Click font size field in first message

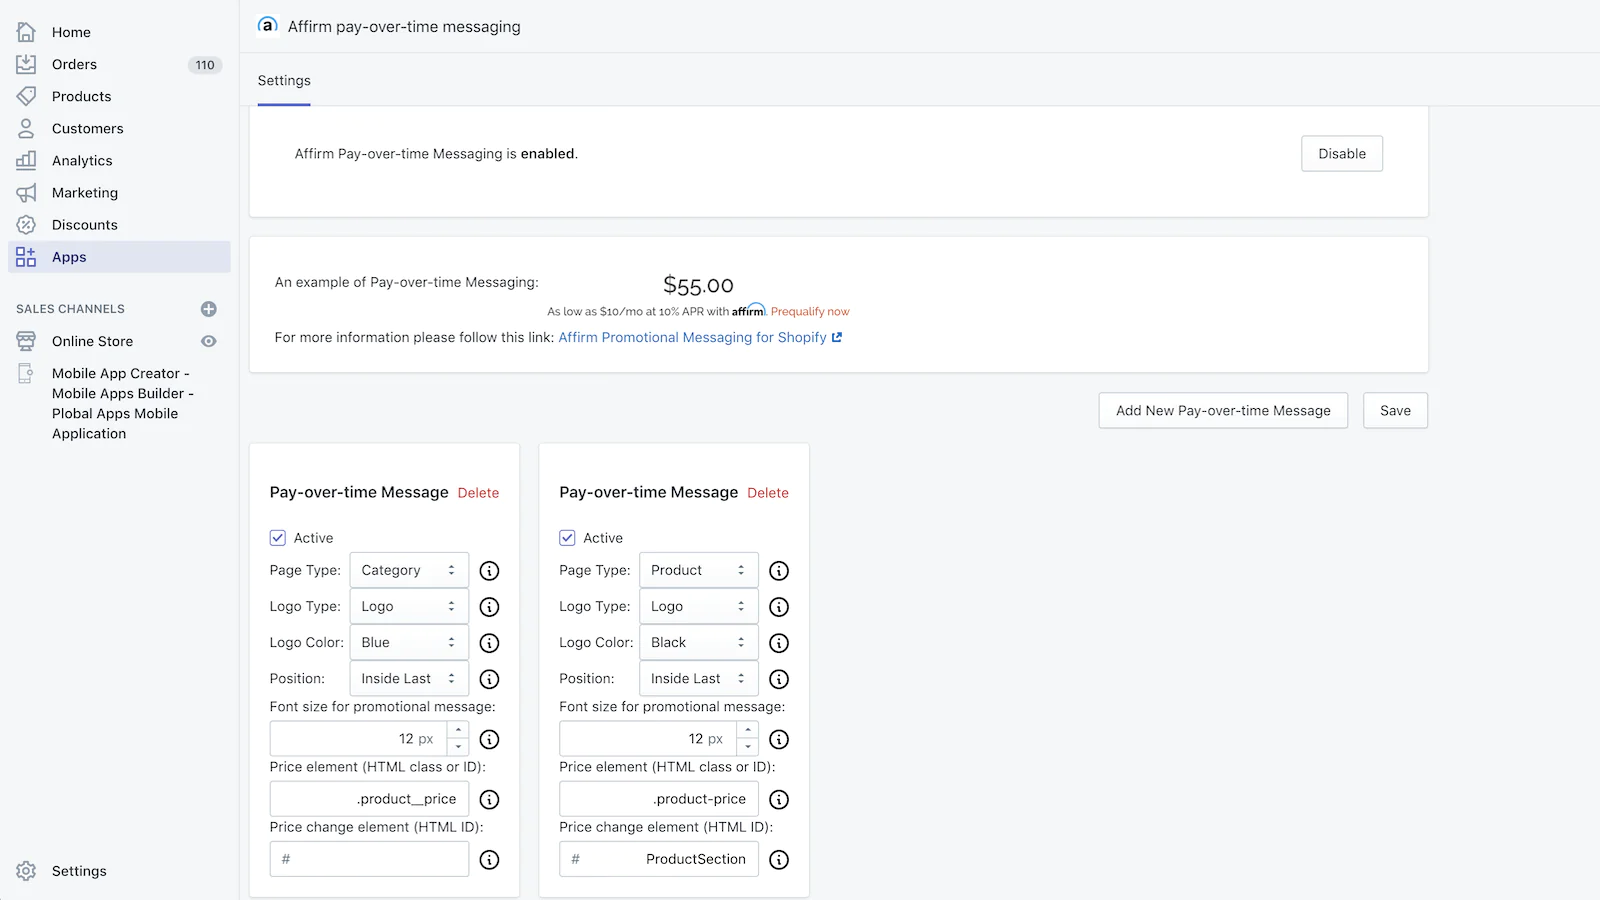pos(358,739)
